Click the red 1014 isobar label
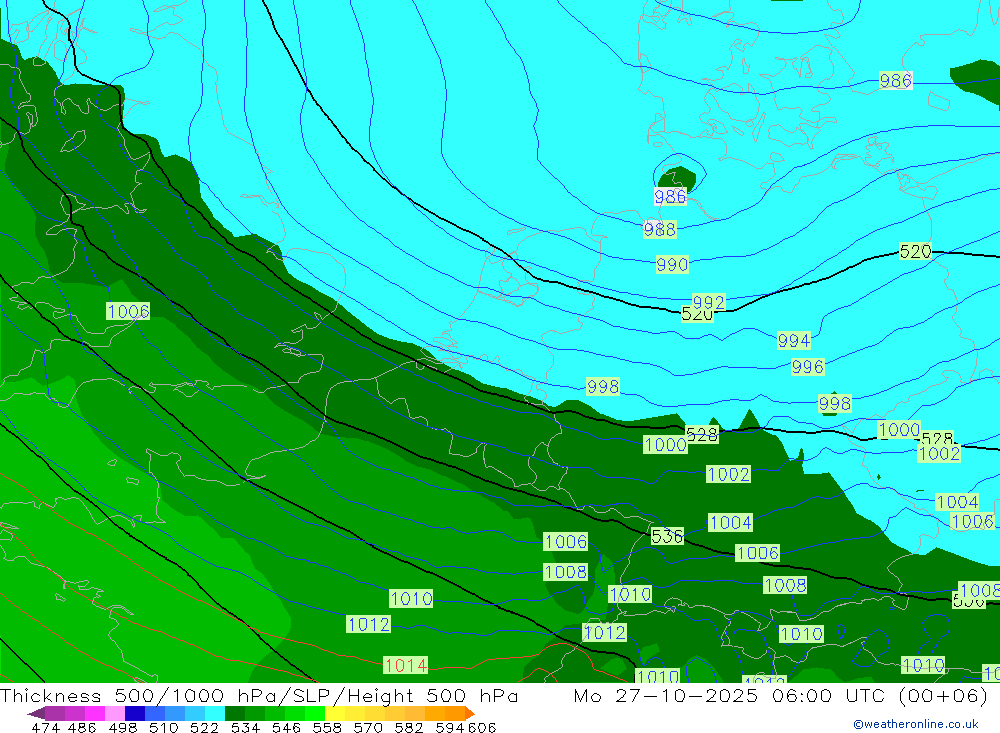Viewport: 1000px width, 733px height. tap(406, 665)
